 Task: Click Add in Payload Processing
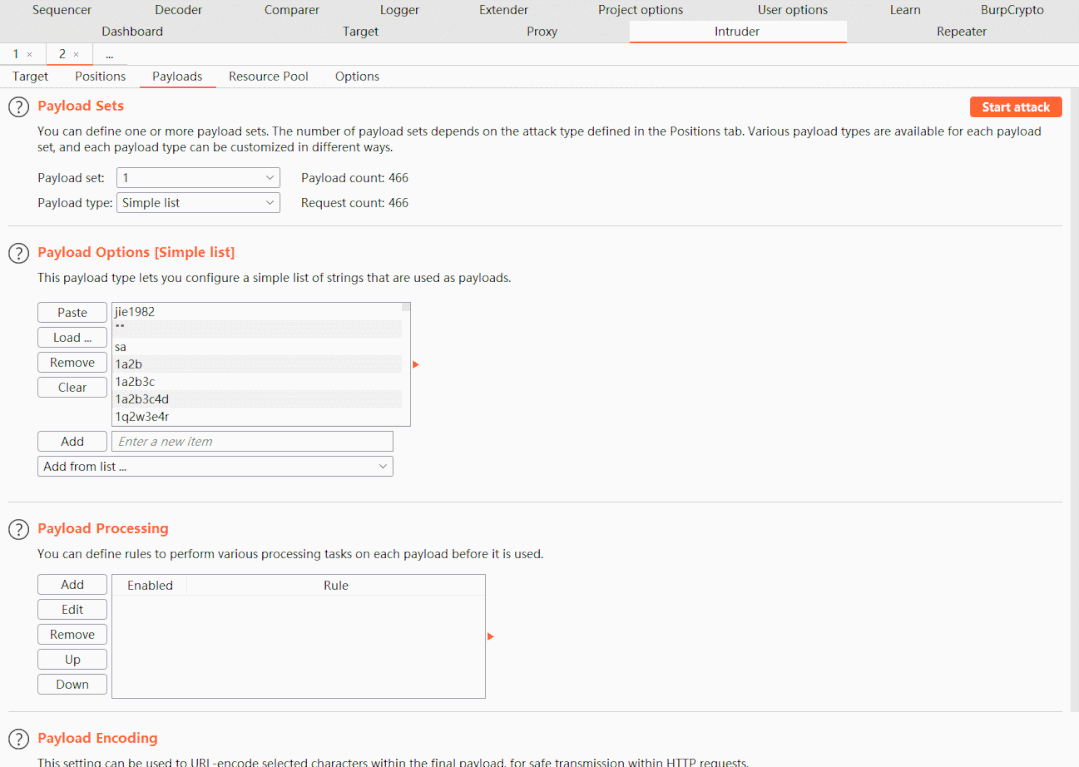tap(72, 585)
